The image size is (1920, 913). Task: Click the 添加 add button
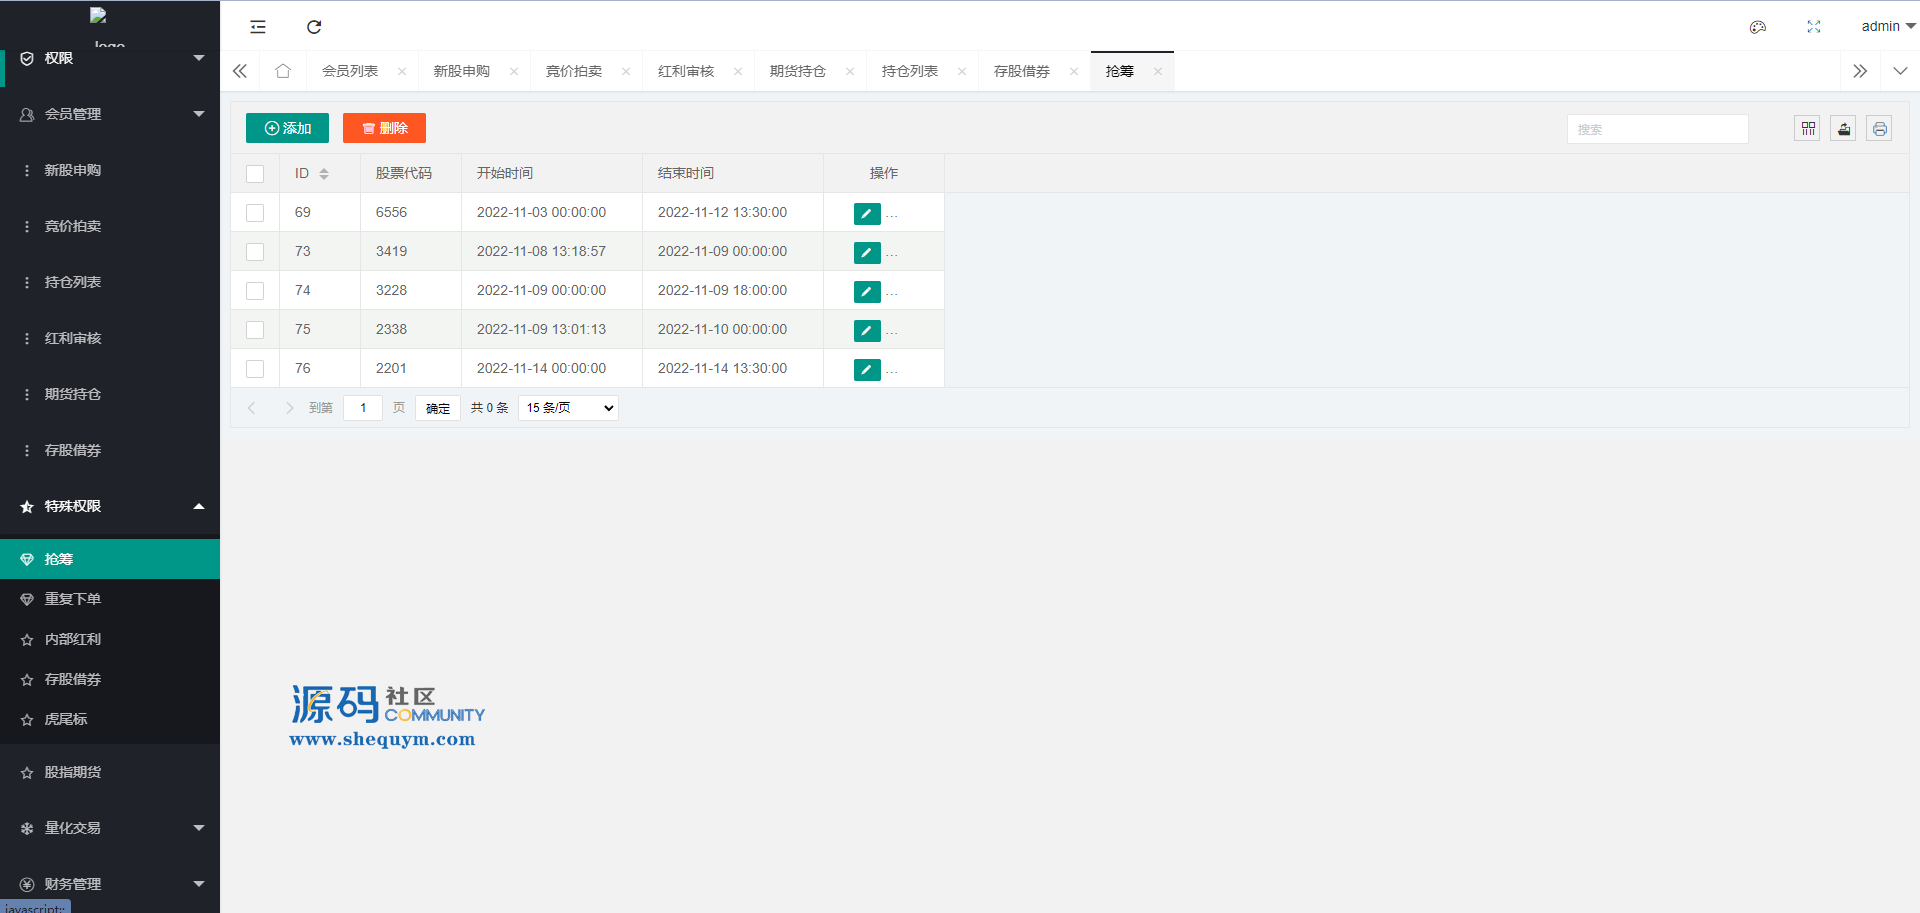tap(287, 128)
